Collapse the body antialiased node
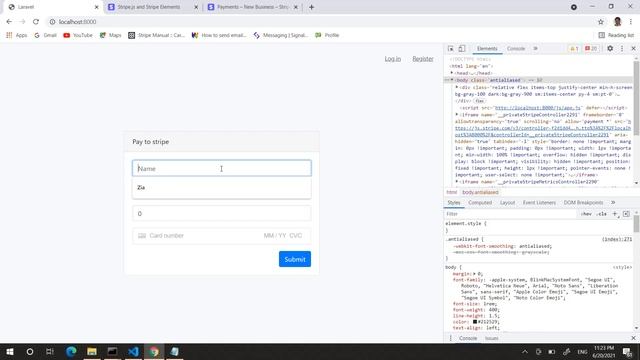Image resolution: width=640 pixels, height=360 pixels. coord(452,80)
